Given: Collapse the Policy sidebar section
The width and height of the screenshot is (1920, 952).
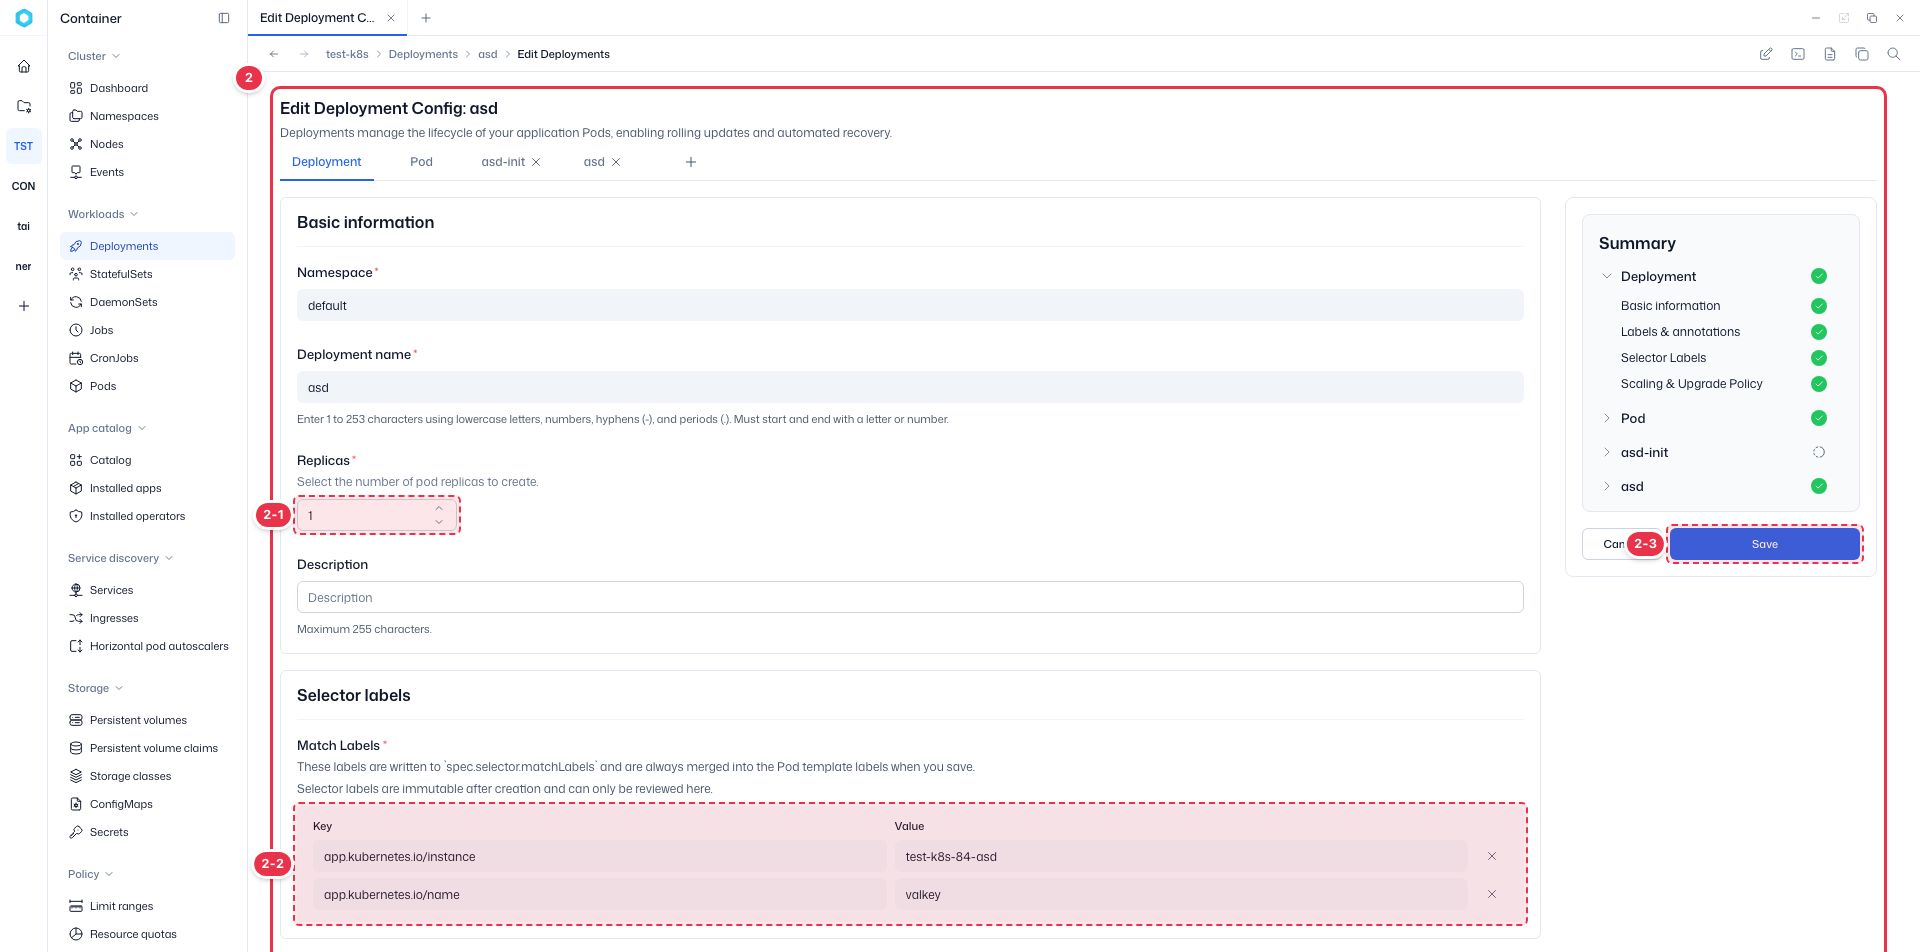Looking at the screenshot, I should pyautogui.click(x=91, y=874).
